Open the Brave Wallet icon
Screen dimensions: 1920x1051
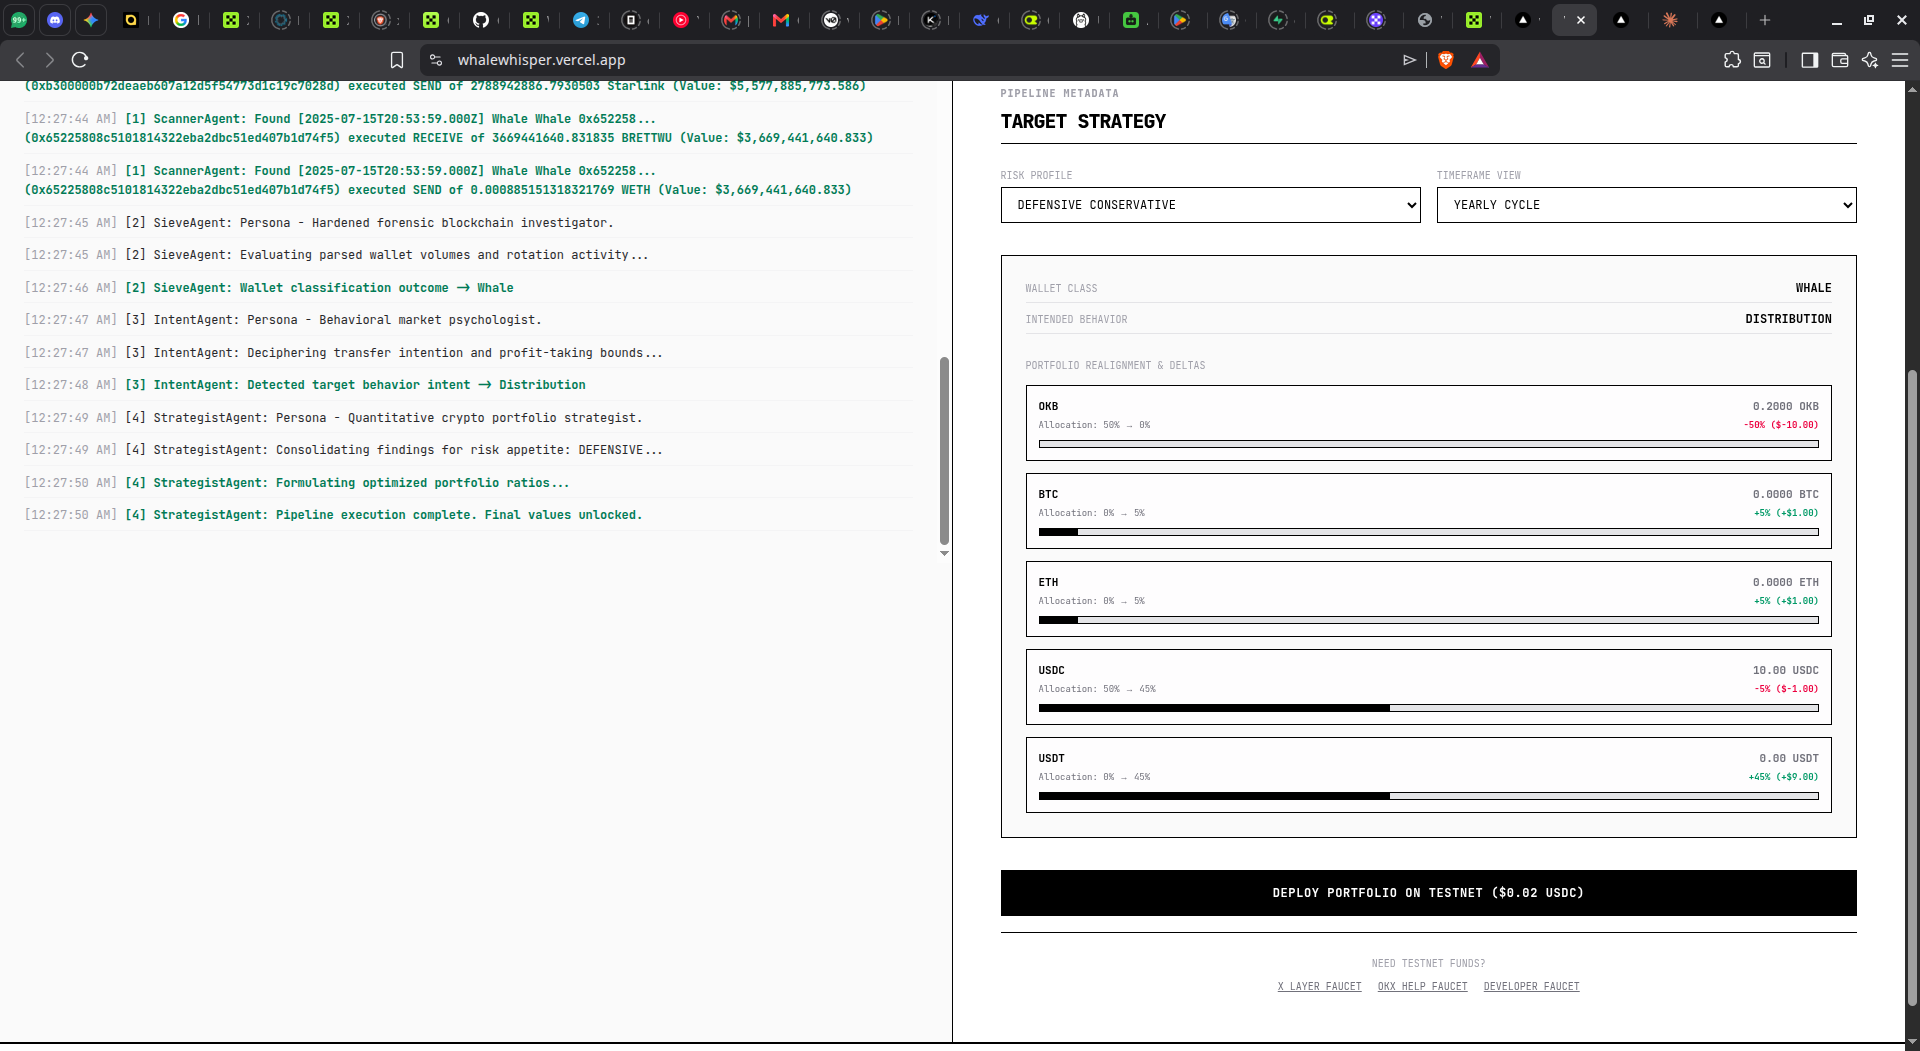click(x=1839, y=60)
